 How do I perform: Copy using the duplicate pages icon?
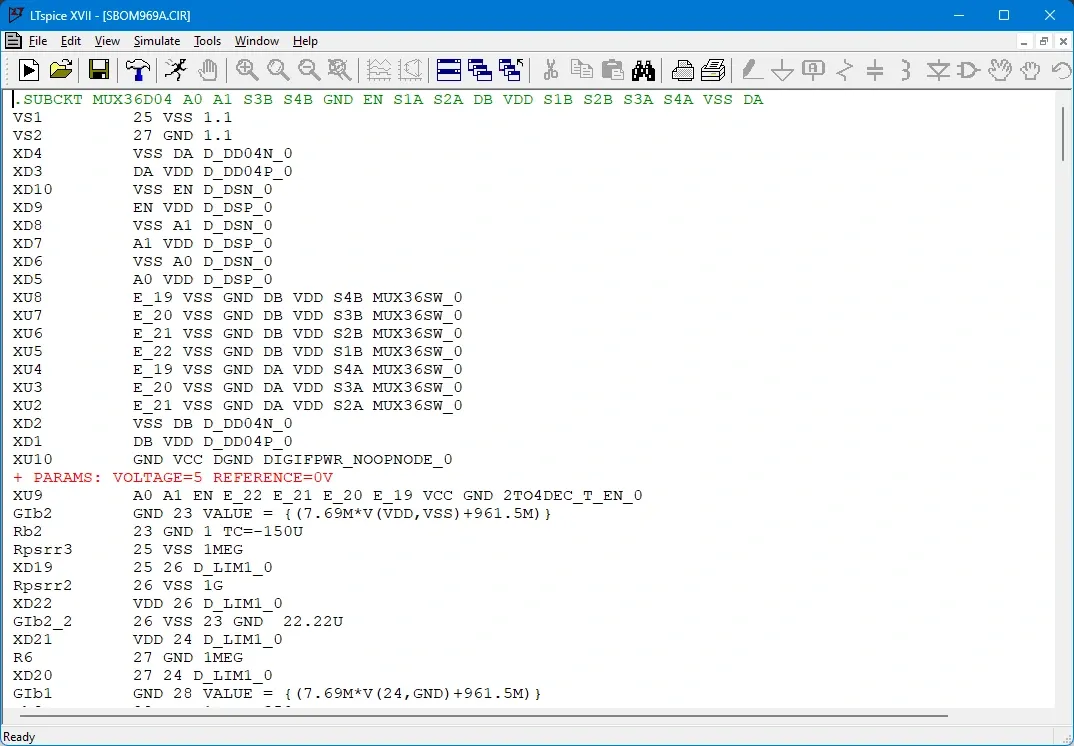tap(582, 70)
